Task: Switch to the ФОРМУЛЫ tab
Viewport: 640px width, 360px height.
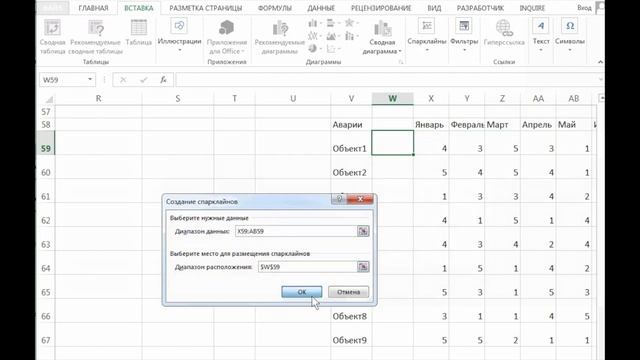Action: [x=275, y=8]
